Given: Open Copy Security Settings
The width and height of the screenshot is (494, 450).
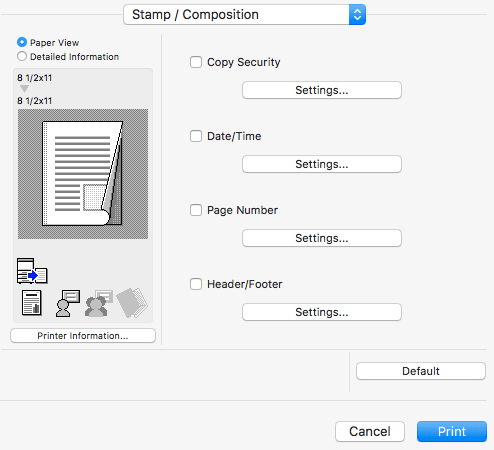Looking at the screenshot, I should [x=322, y=90].
